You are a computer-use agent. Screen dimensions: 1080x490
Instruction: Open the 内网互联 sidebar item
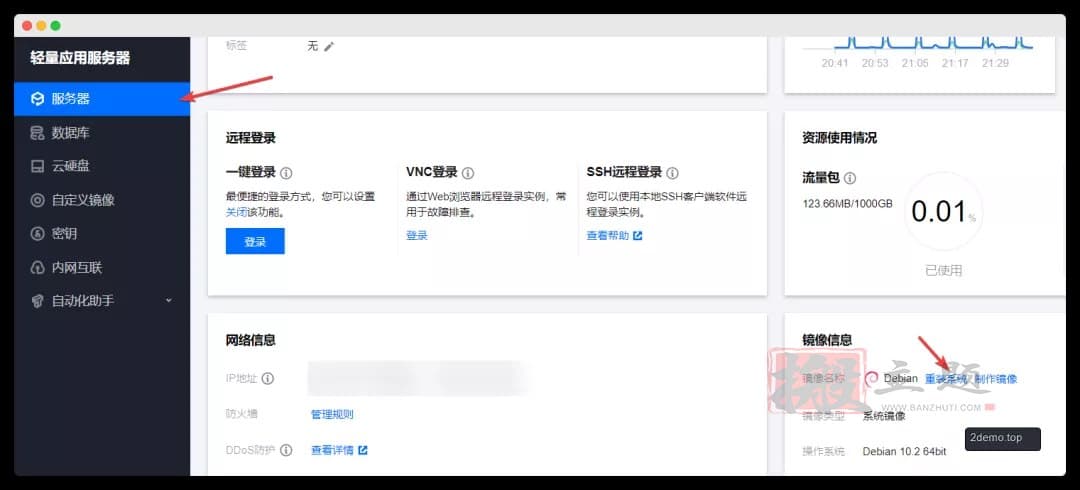(x=102, y=267)
